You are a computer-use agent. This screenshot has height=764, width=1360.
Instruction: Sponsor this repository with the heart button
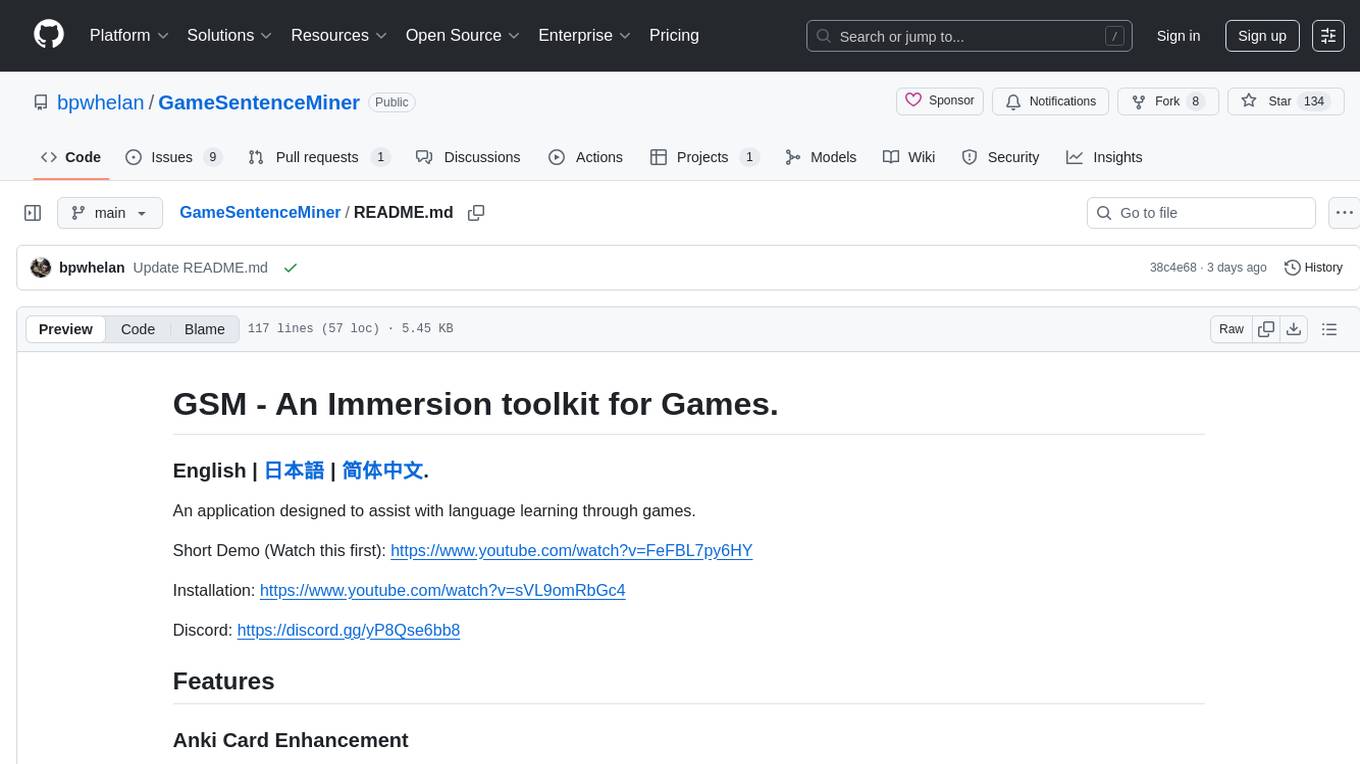coord(940,101)
